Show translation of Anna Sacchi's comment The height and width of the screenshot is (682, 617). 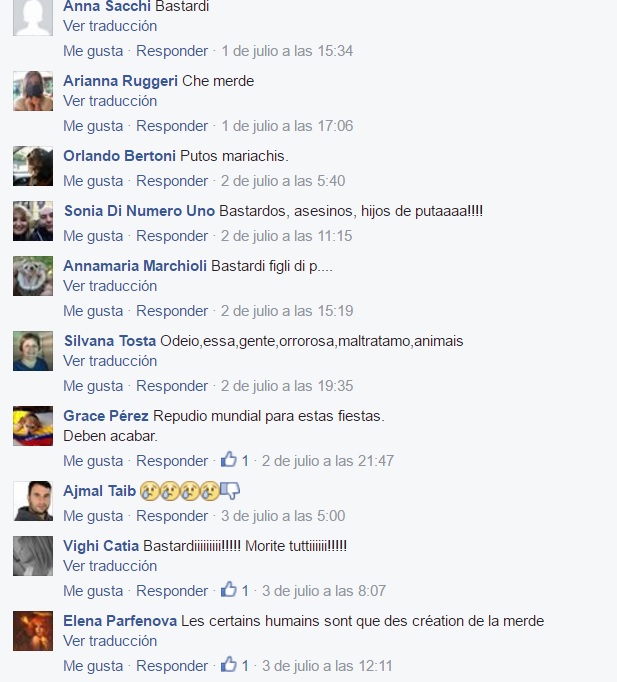point(110,26)
